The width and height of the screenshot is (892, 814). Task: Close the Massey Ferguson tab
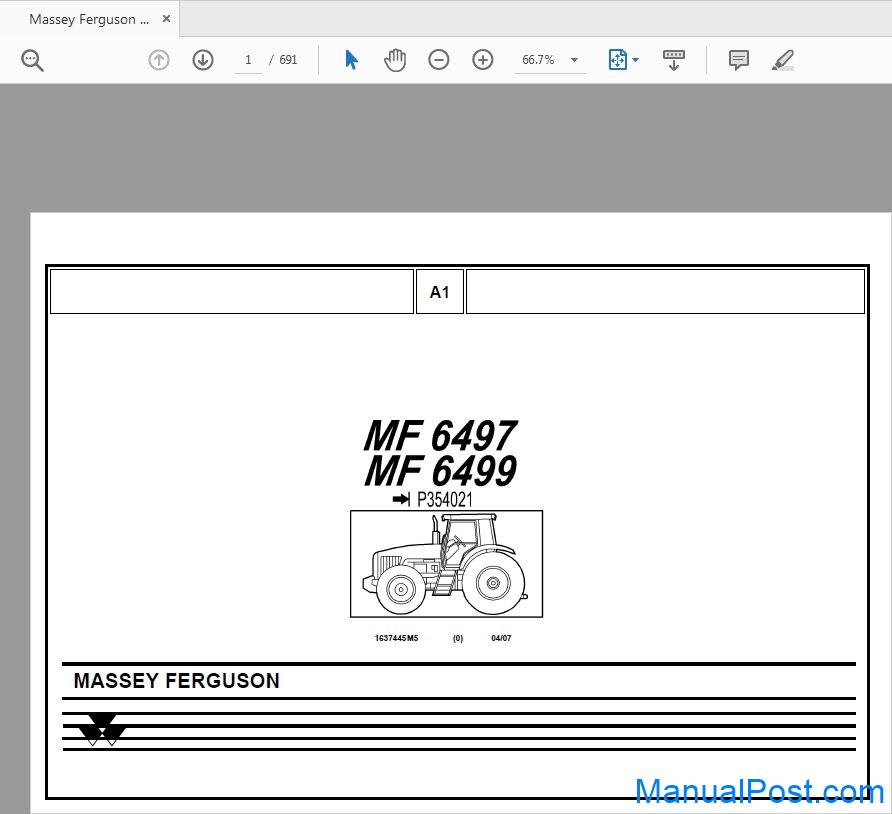(166, 19)
